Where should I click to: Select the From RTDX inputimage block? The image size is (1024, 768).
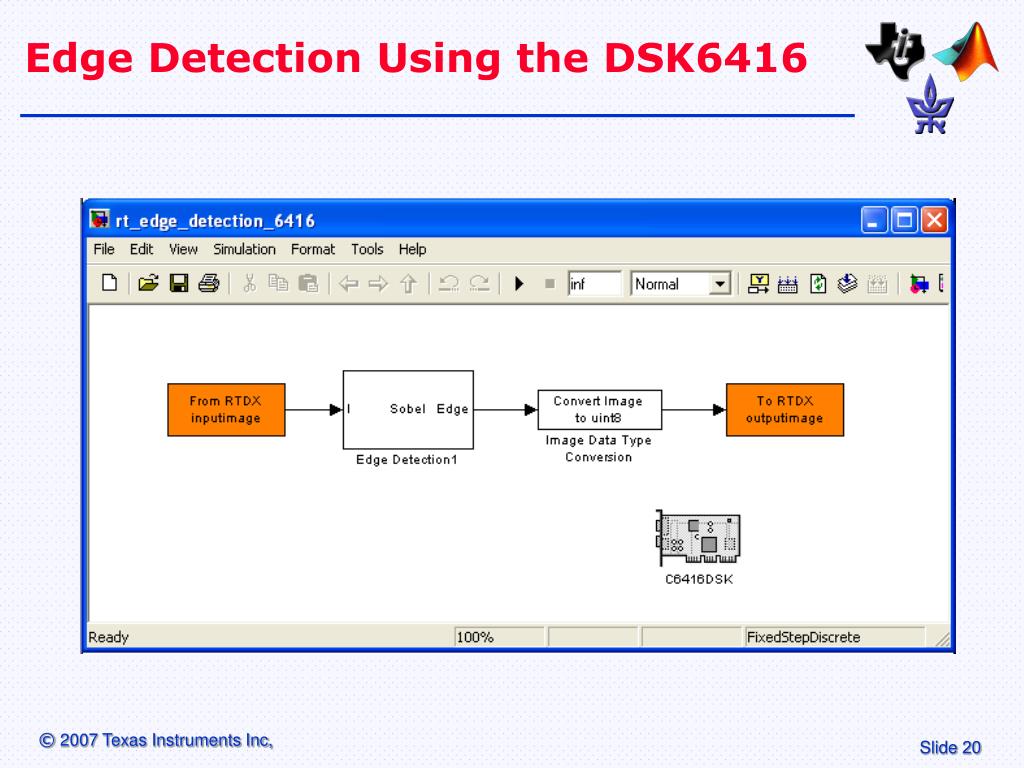(x=227, y=409)
